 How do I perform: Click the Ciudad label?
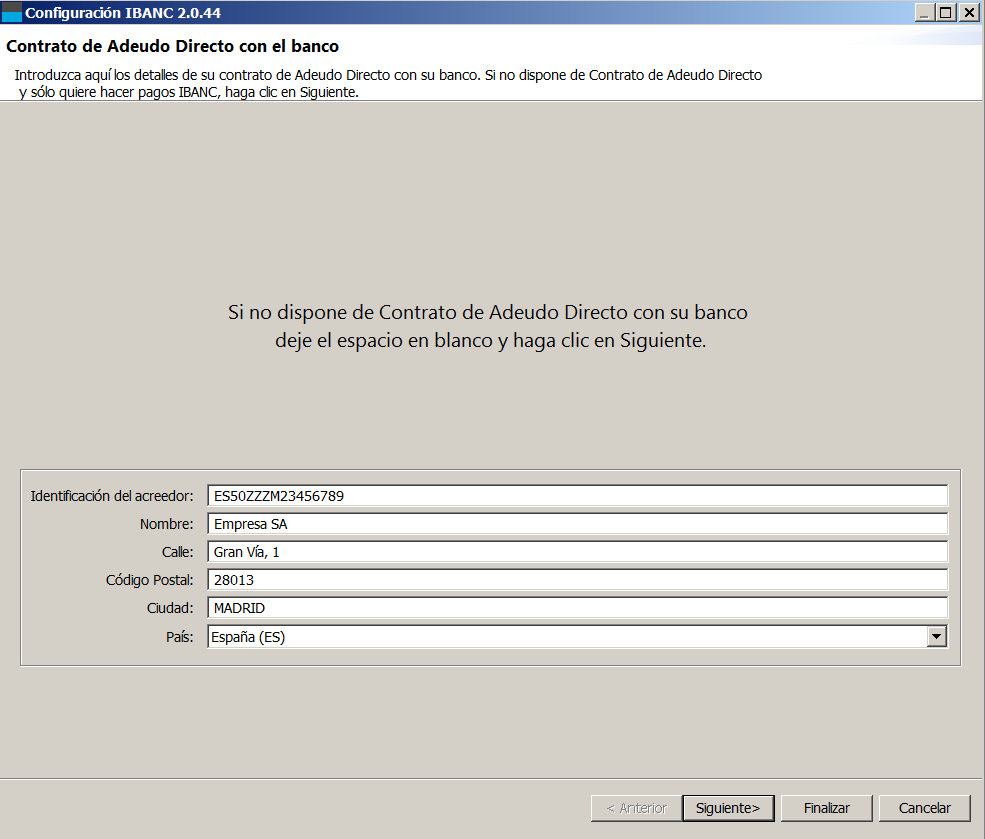pyautogui.click(x=170, y=609)
